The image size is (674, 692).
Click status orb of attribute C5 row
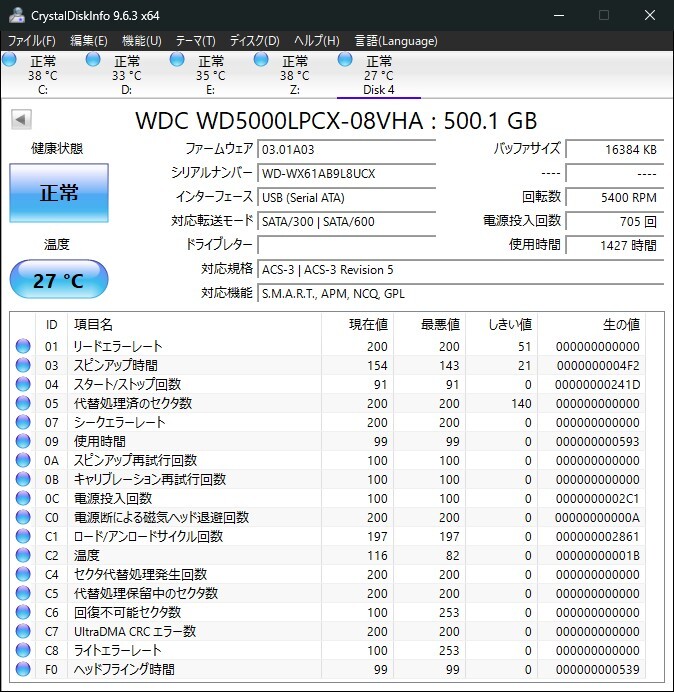coord(23,593)
